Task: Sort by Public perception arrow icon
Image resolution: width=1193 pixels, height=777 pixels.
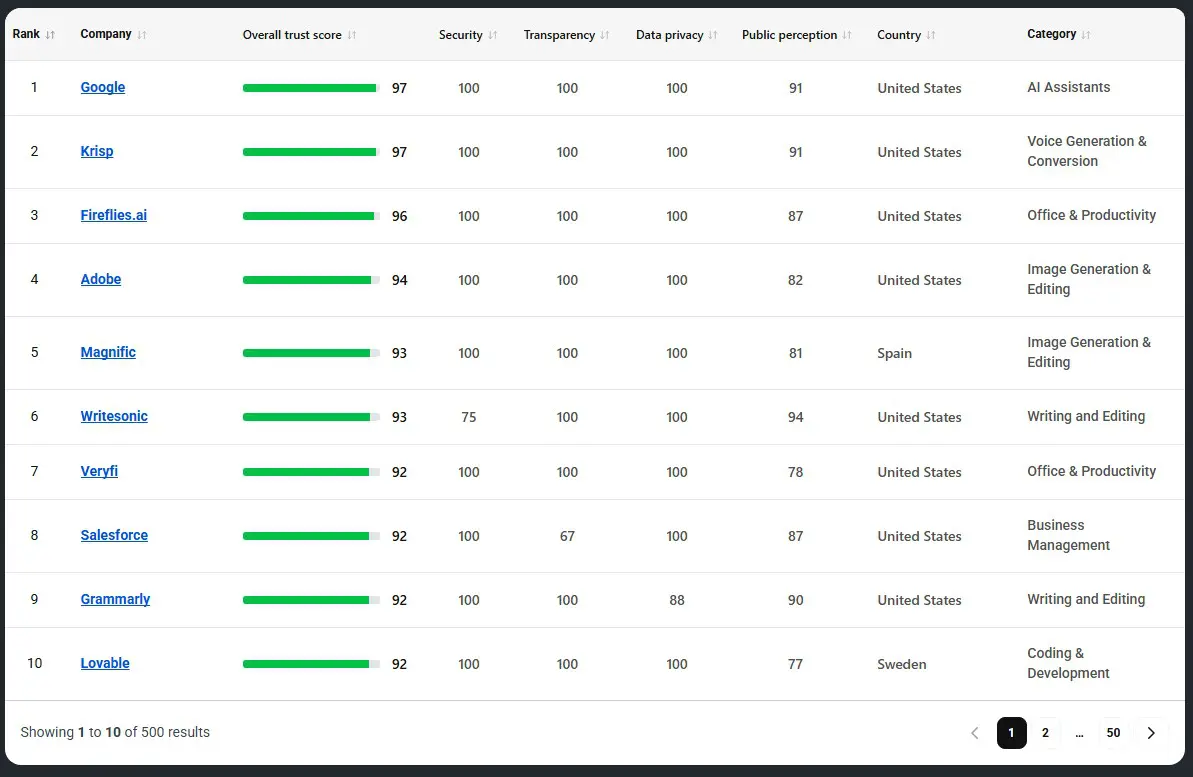Action: coord(847,35)
